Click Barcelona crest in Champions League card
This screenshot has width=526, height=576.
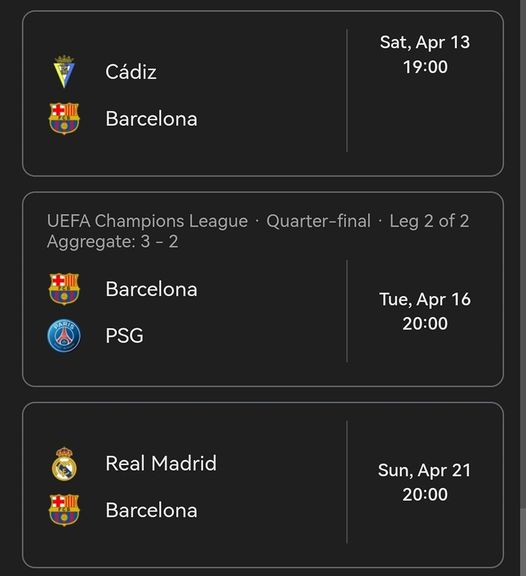point(64,289)
